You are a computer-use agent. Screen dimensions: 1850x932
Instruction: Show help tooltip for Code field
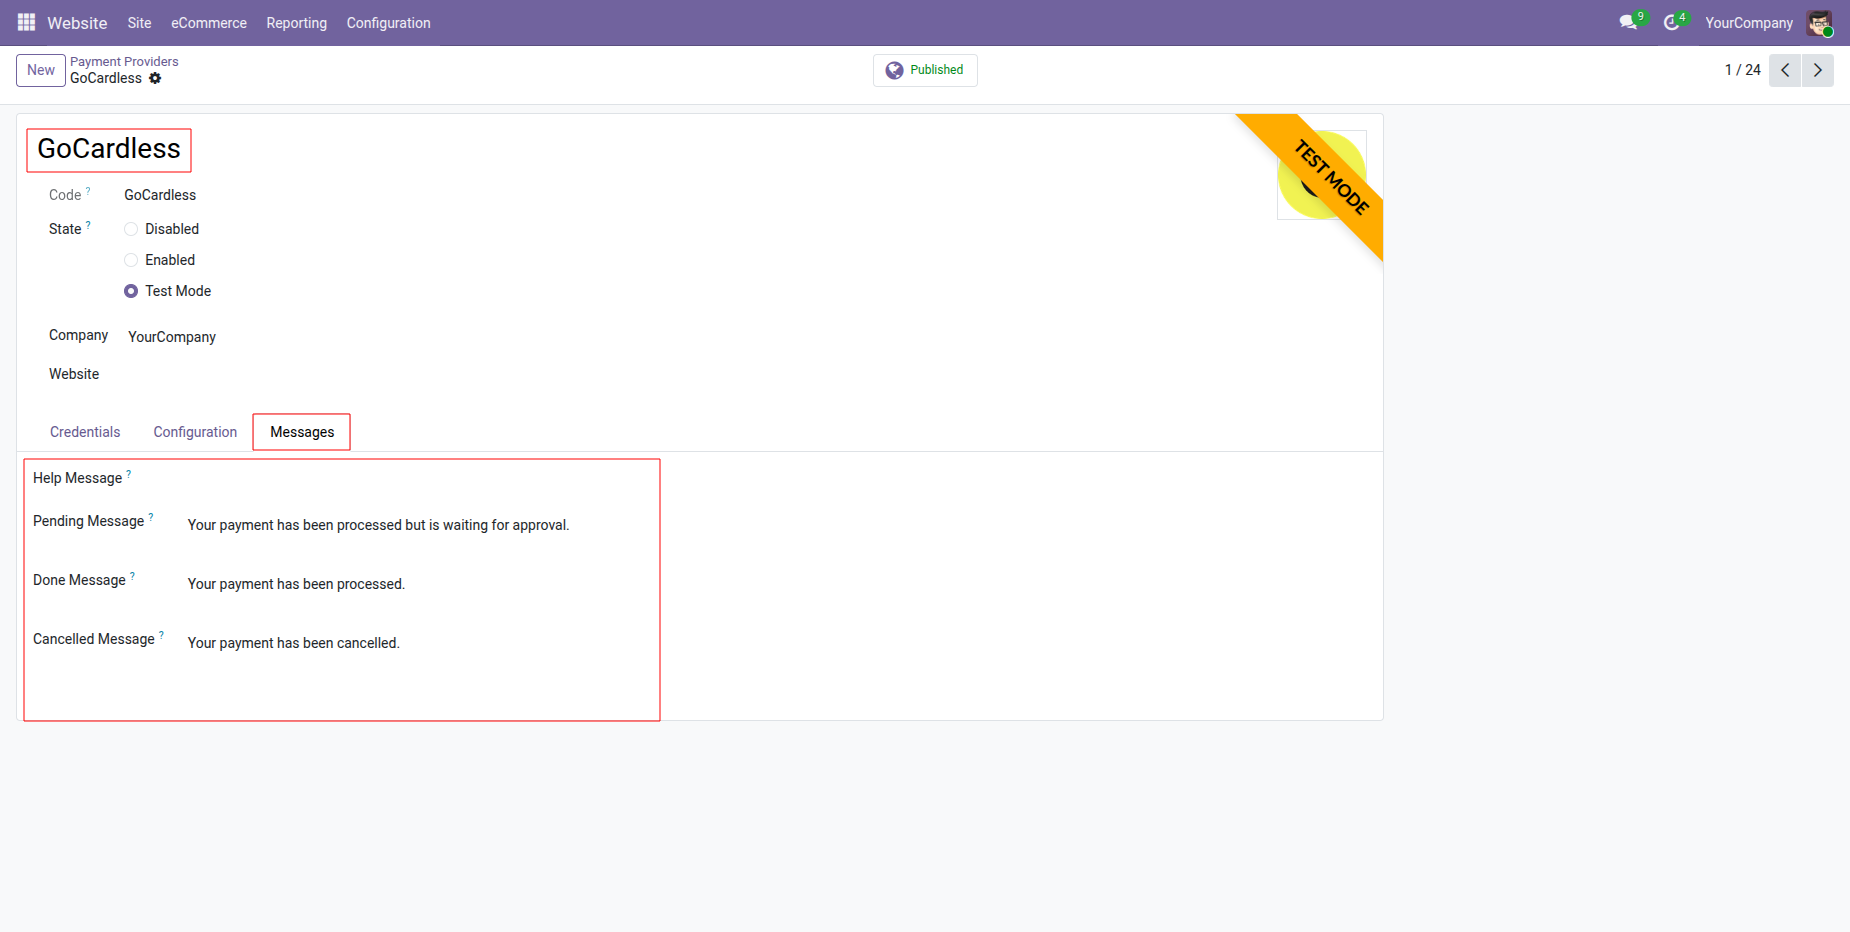[x=88, y=190]
